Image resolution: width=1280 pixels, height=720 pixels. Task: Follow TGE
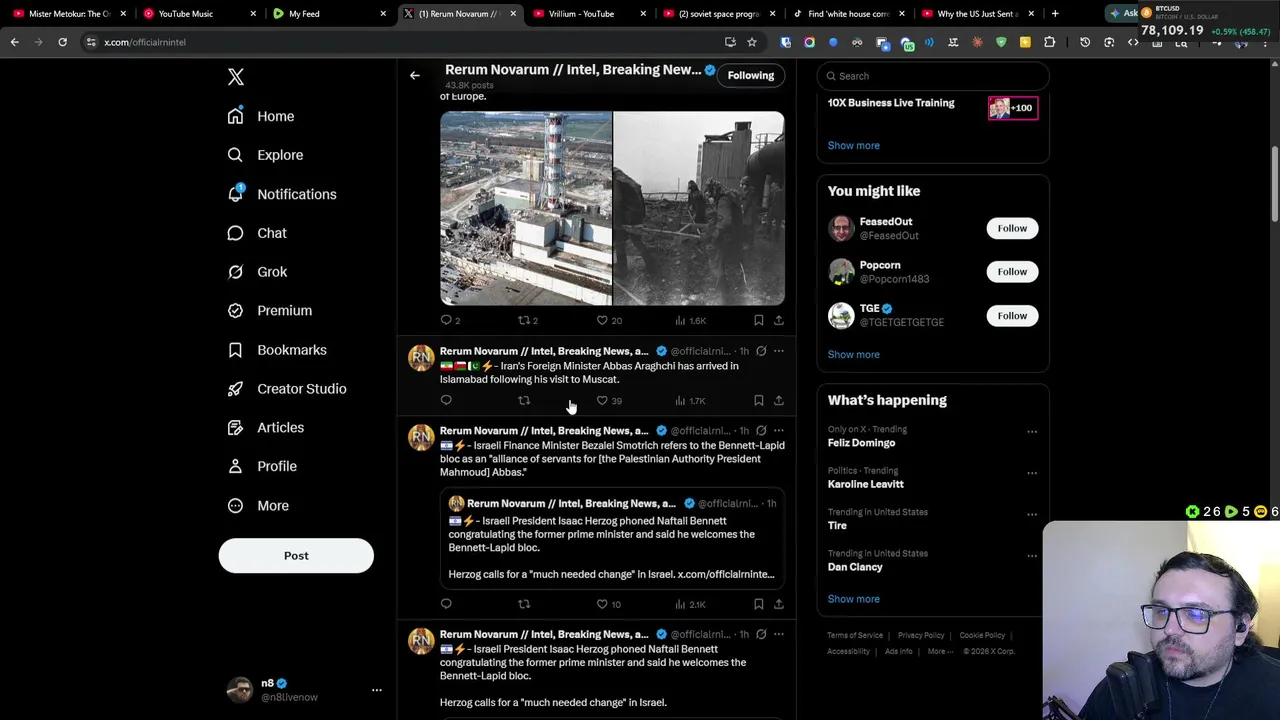tap(1012, 316)
